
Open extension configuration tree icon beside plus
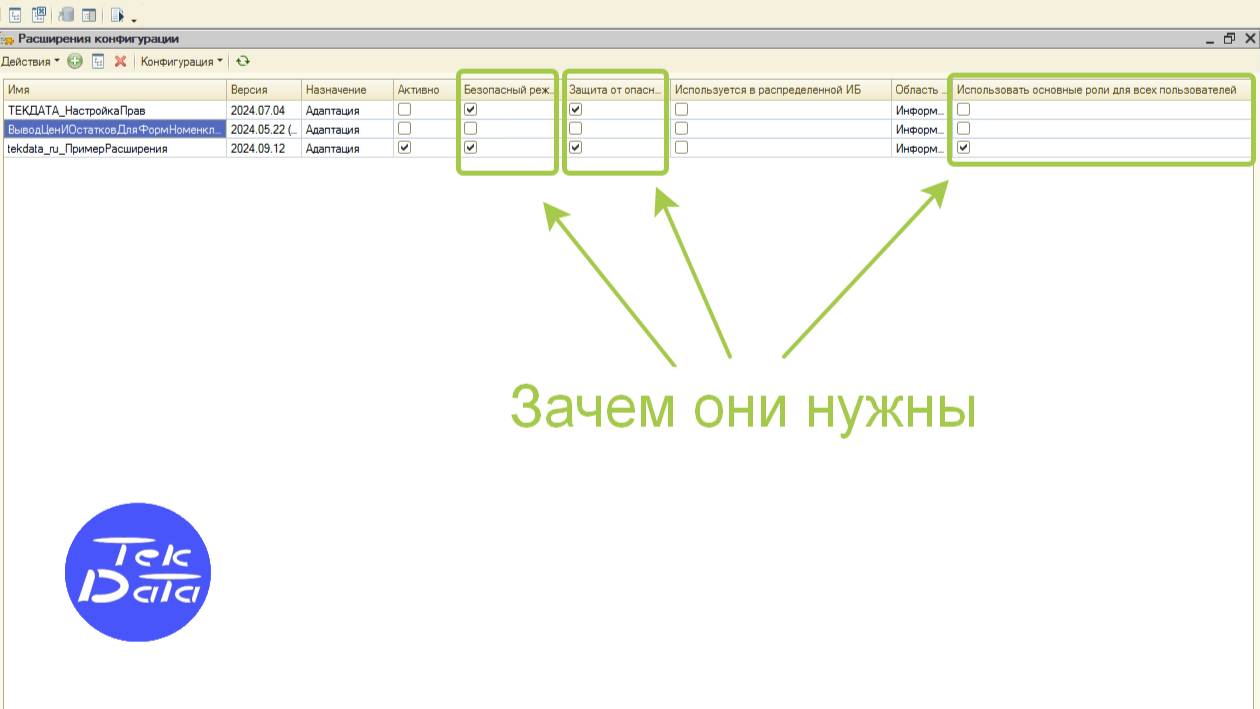[x=98, y=61]
